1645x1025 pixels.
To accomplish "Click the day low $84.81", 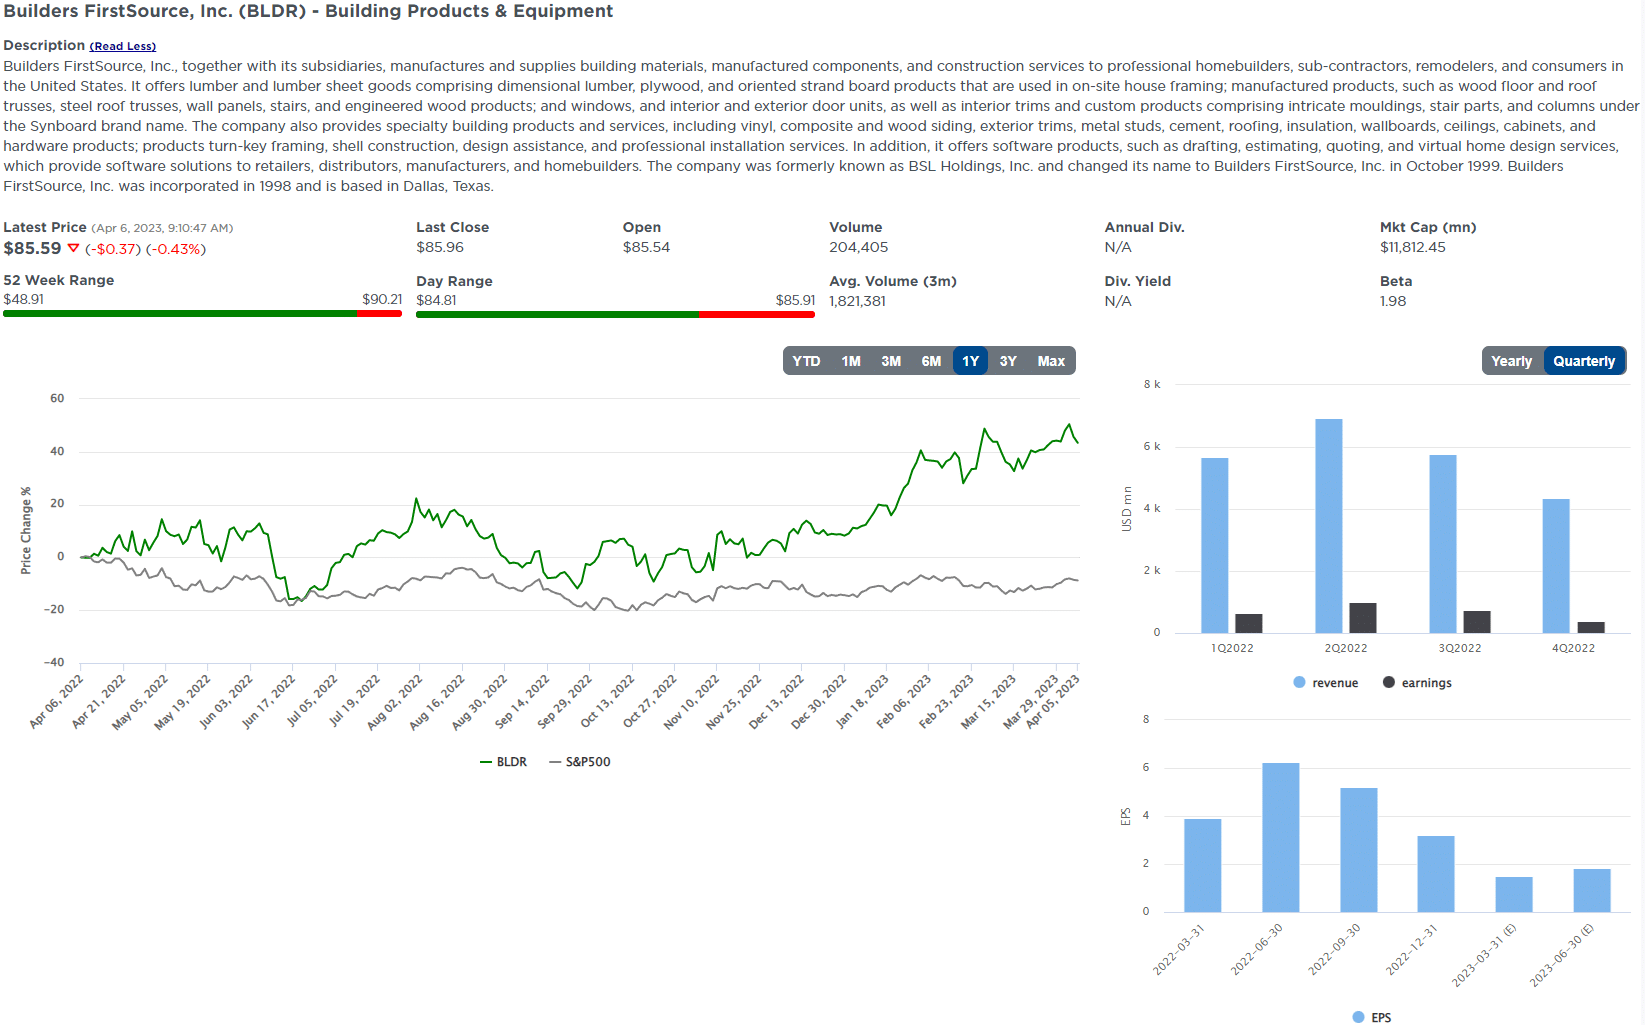I will click(x=436, y=300).
